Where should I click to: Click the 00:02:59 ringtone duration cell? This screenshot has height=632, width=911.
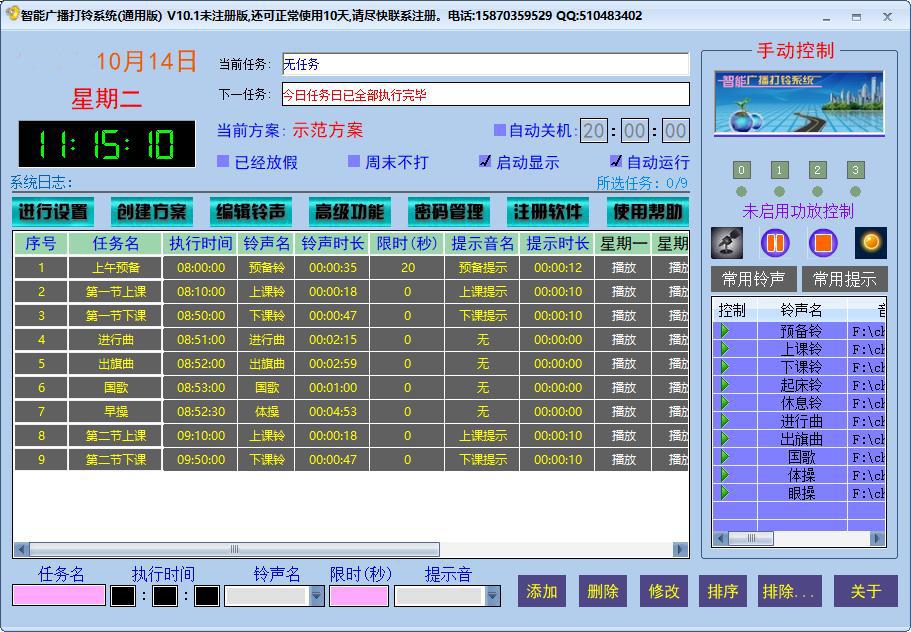pos(332,364)
